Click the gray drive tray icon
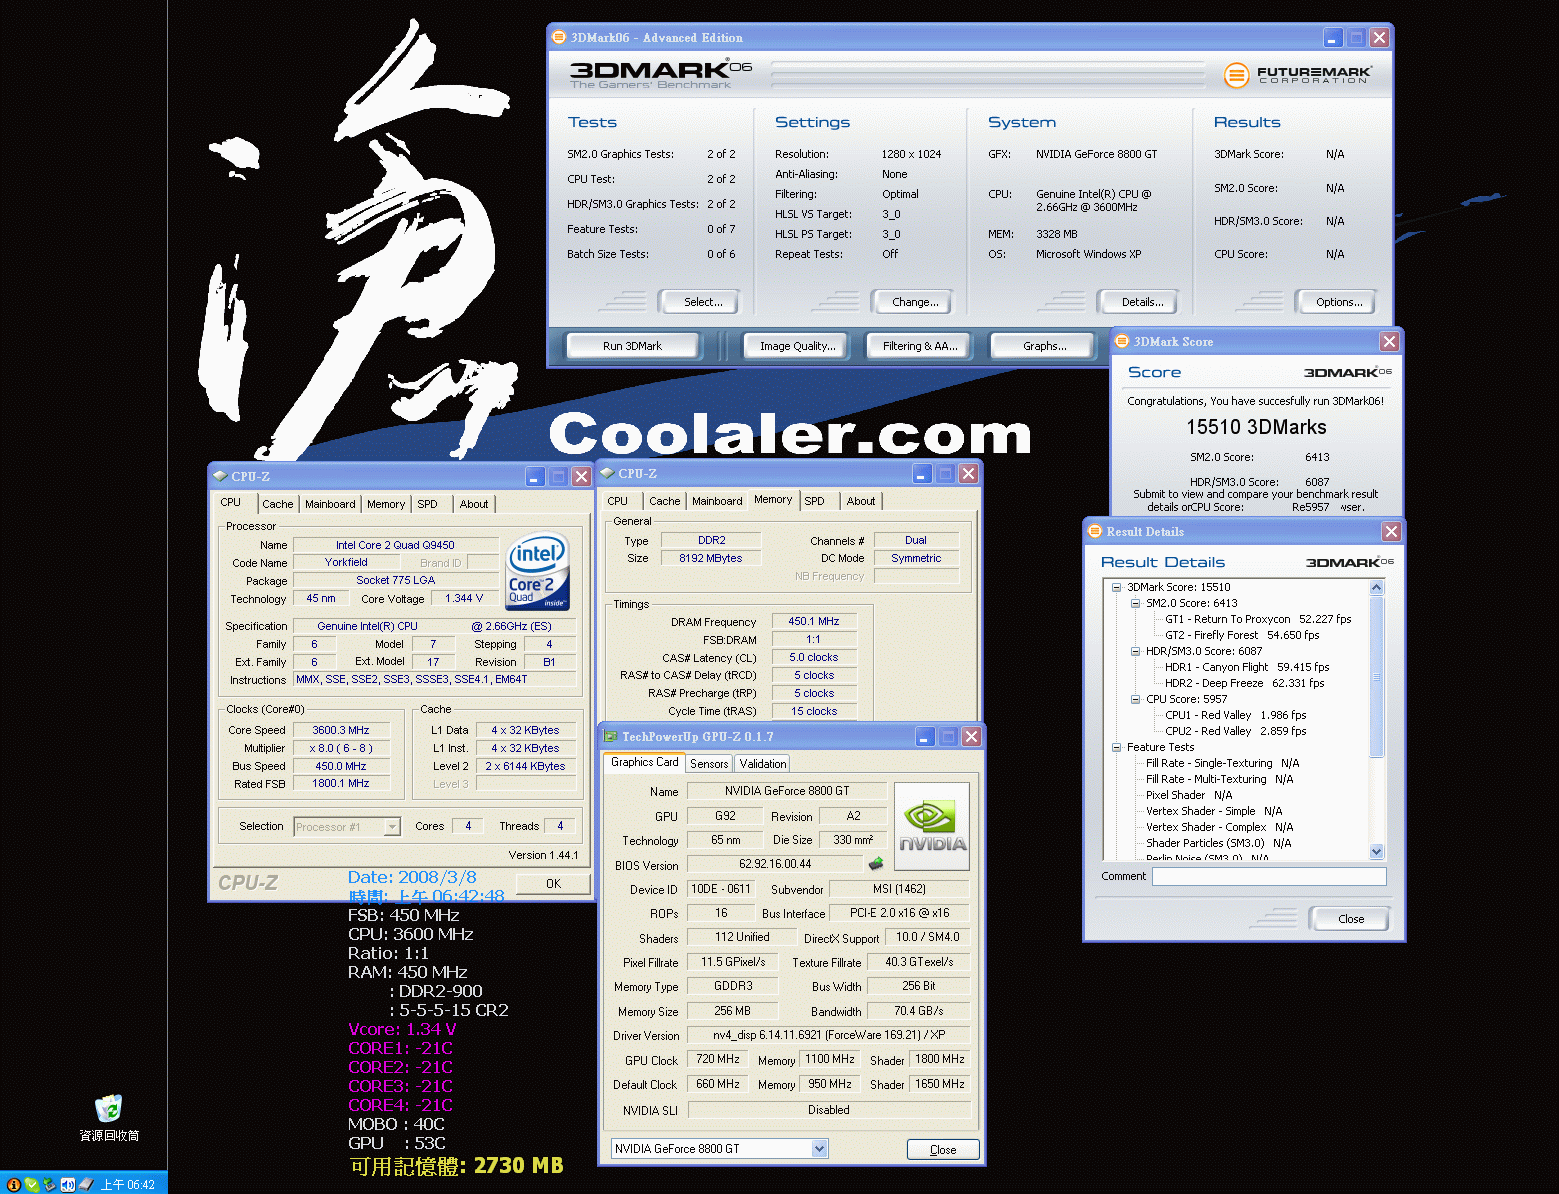The image size is (1559, 1194). tap(86, 1184)
